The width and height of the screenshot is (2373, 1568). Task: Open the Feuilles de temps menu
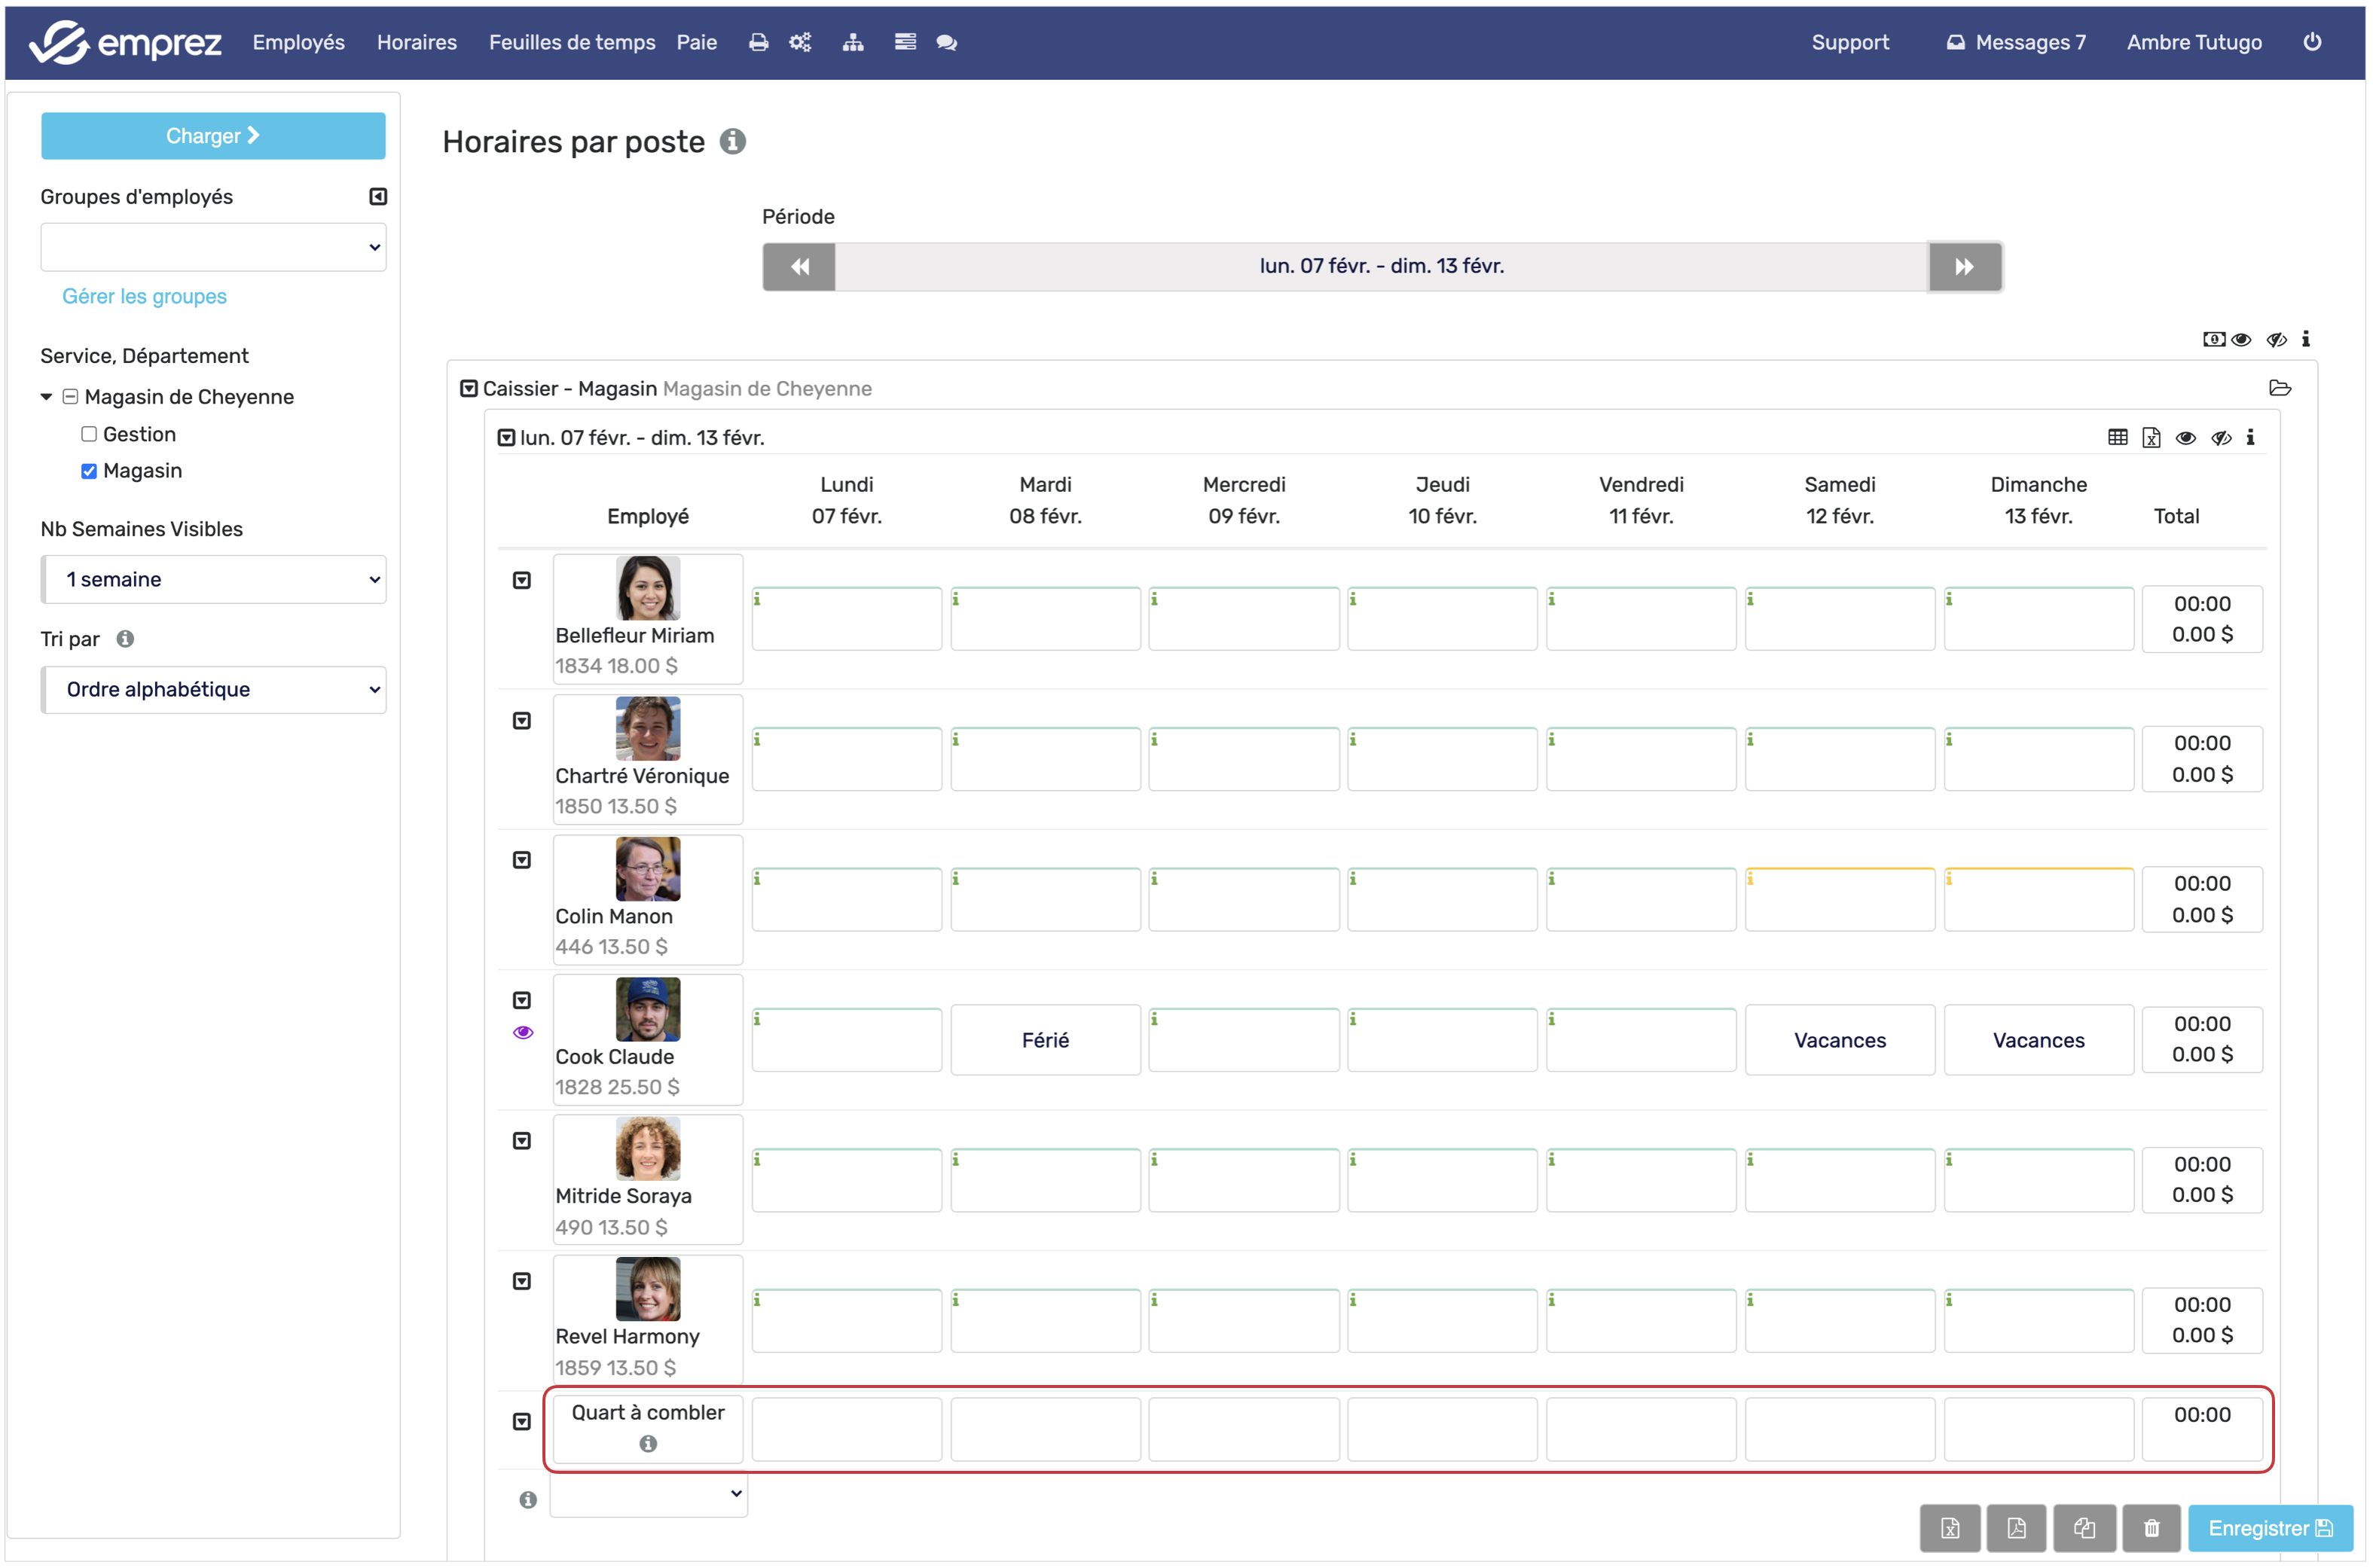pos(571,42)
